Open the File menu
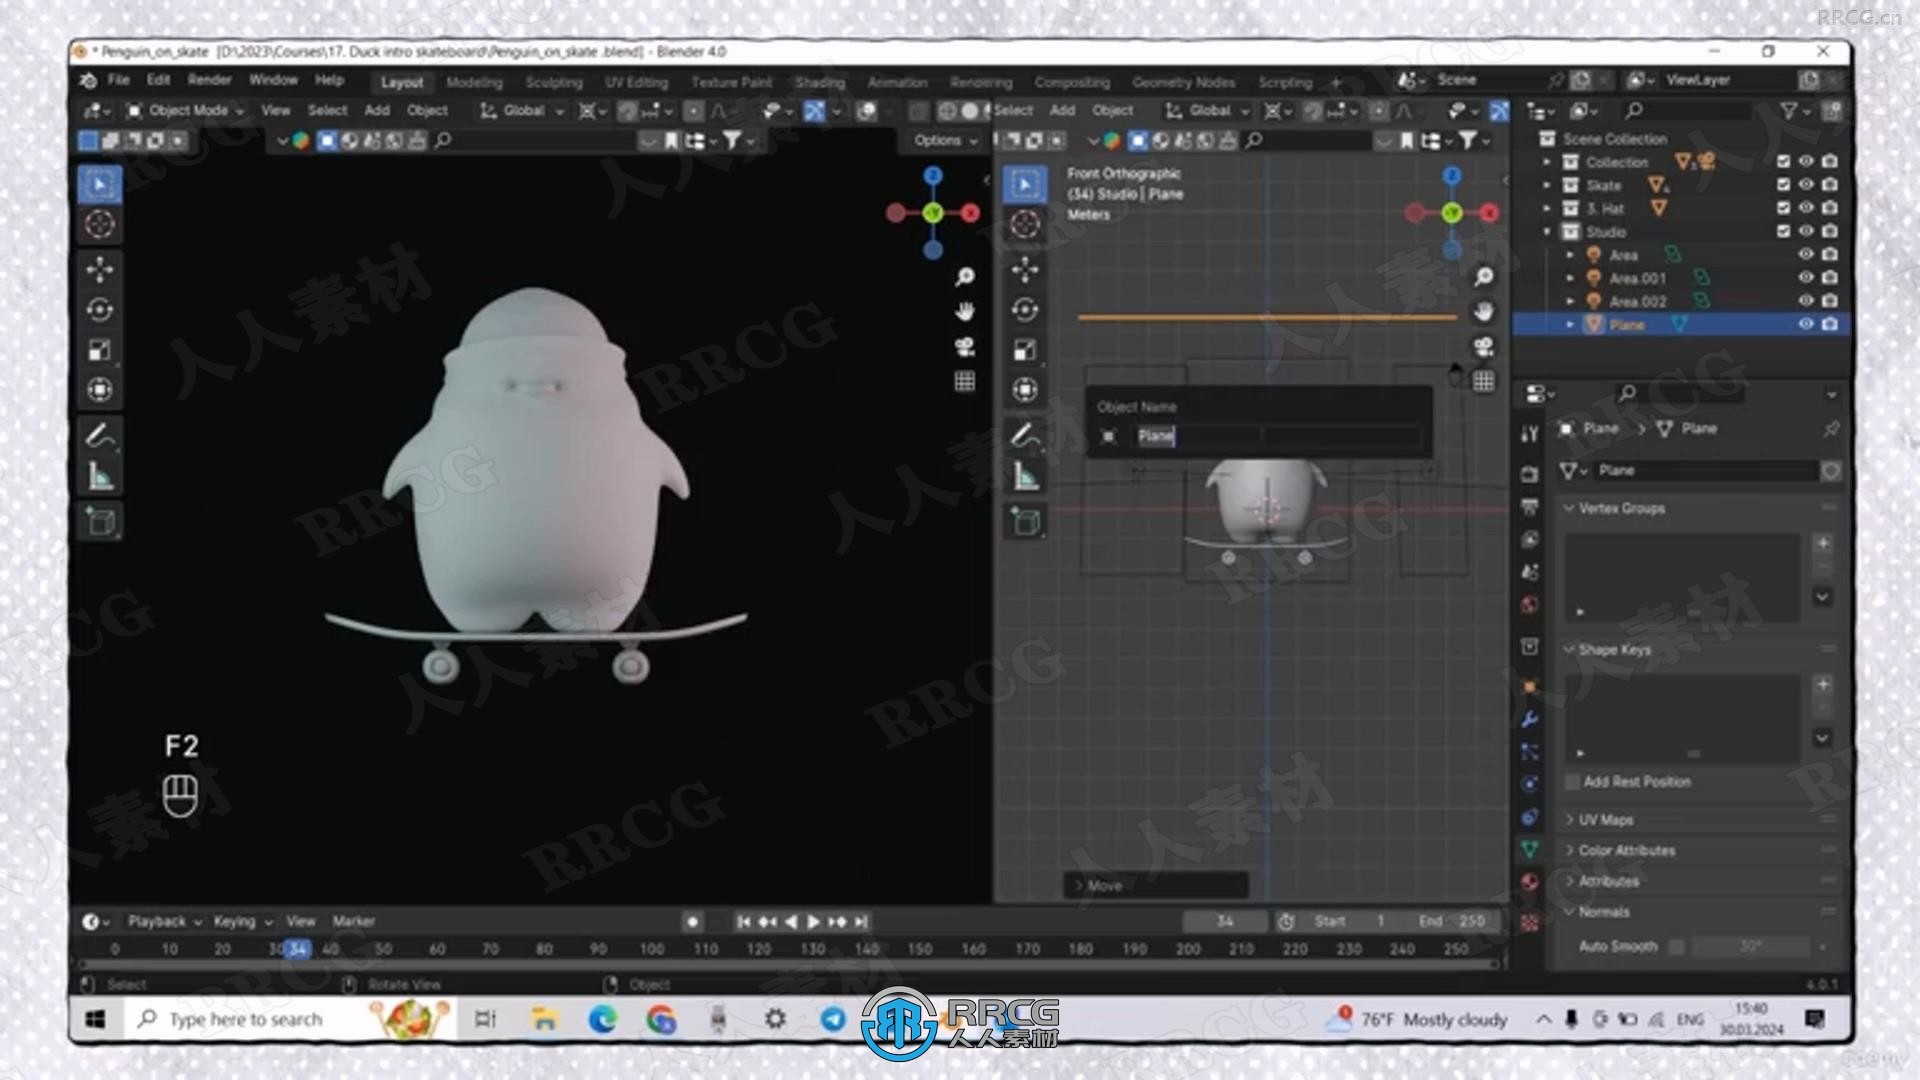Viewport: 1920px width, 1080px height. [118, 80]
